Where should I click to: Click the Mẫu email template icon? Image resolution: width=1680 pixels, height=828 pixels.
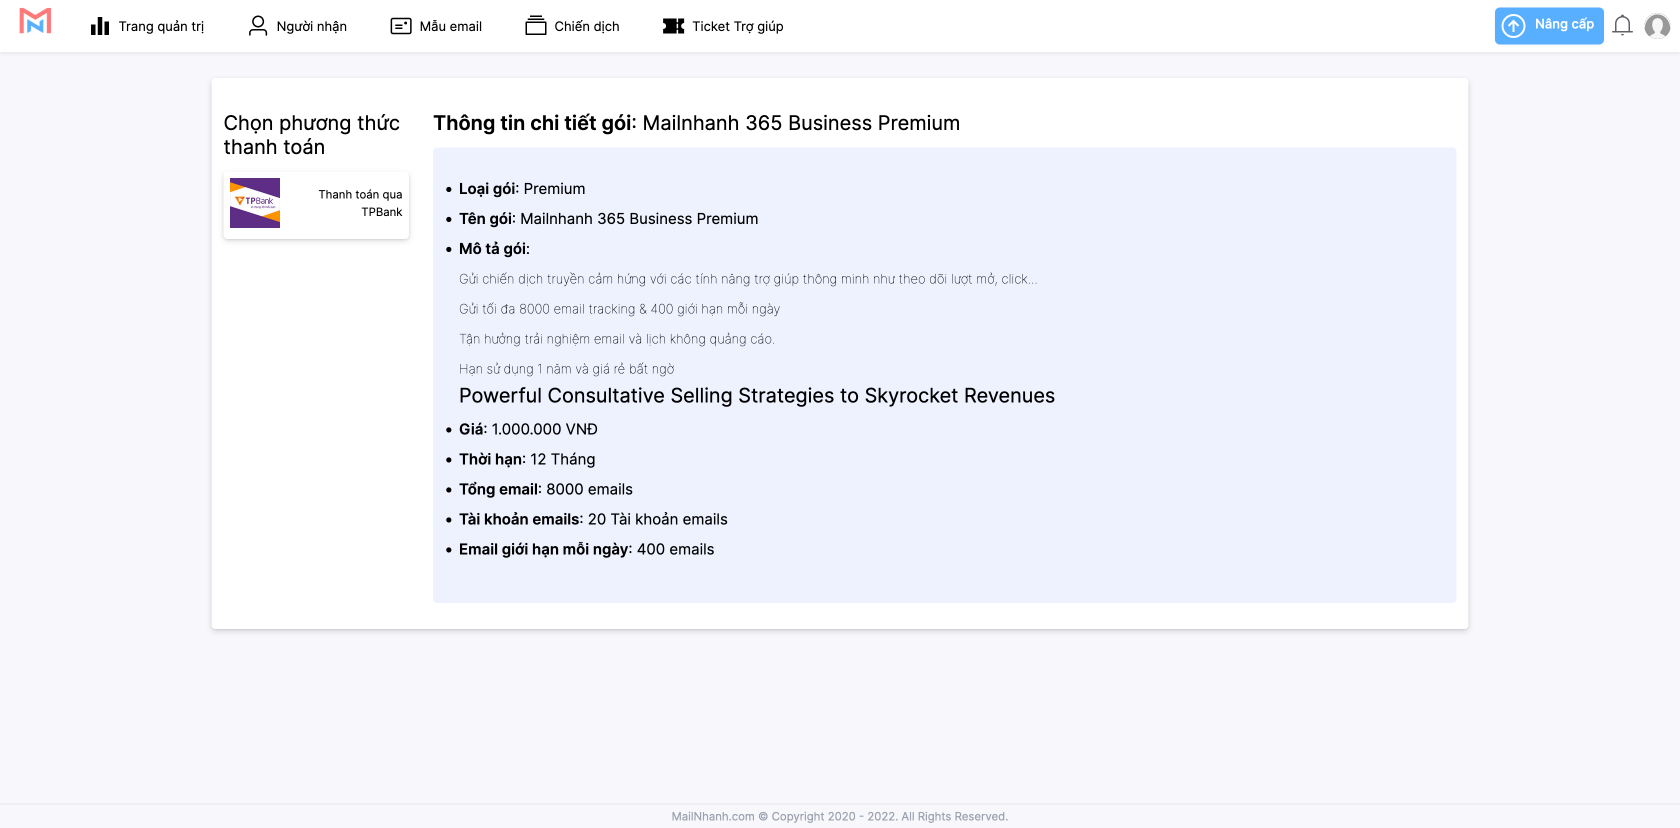tap(401, 26)
